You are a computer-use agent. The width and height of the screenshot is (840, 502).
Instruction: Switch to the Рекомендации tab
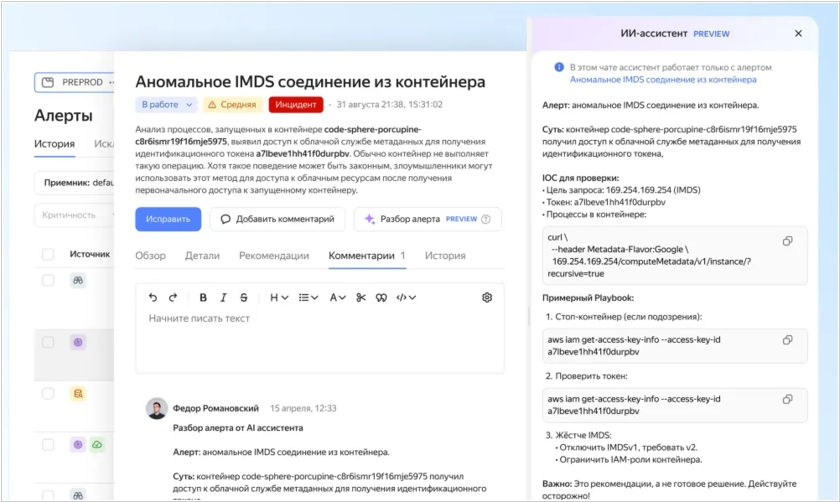click(273, 256)
